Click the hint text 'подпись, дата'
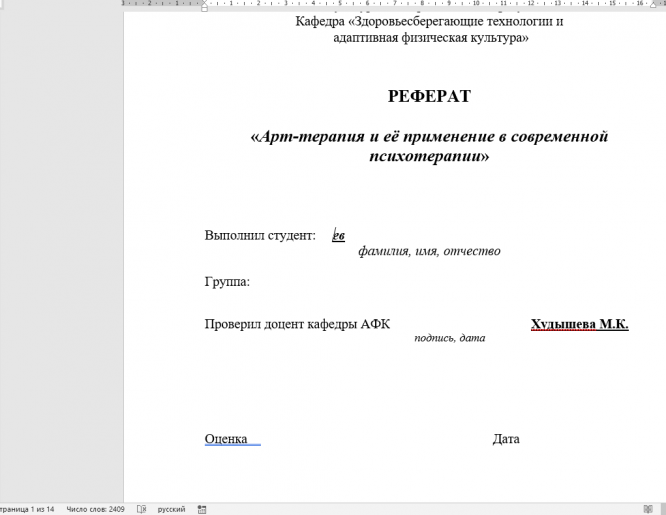666x515 pixels. click(x=449, y=338)
